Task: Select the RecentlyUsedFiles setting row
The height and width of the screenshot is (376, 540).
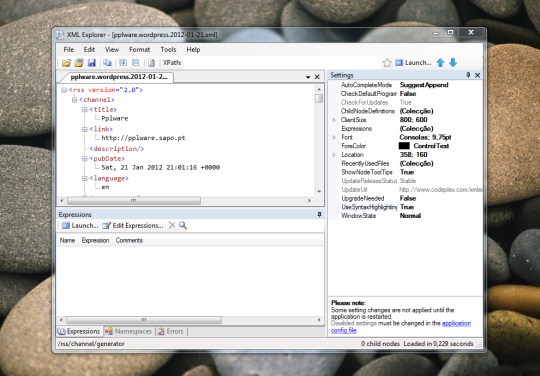Action: coord(406,164)
